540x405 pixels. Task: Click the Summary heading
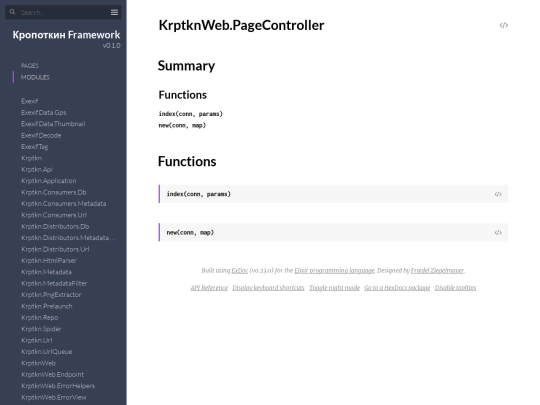186,66
